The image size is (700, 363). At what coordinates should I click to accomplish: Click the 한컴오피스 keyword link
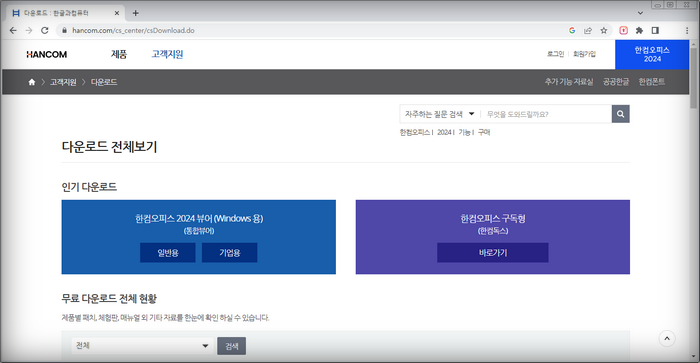pos(414,132)
